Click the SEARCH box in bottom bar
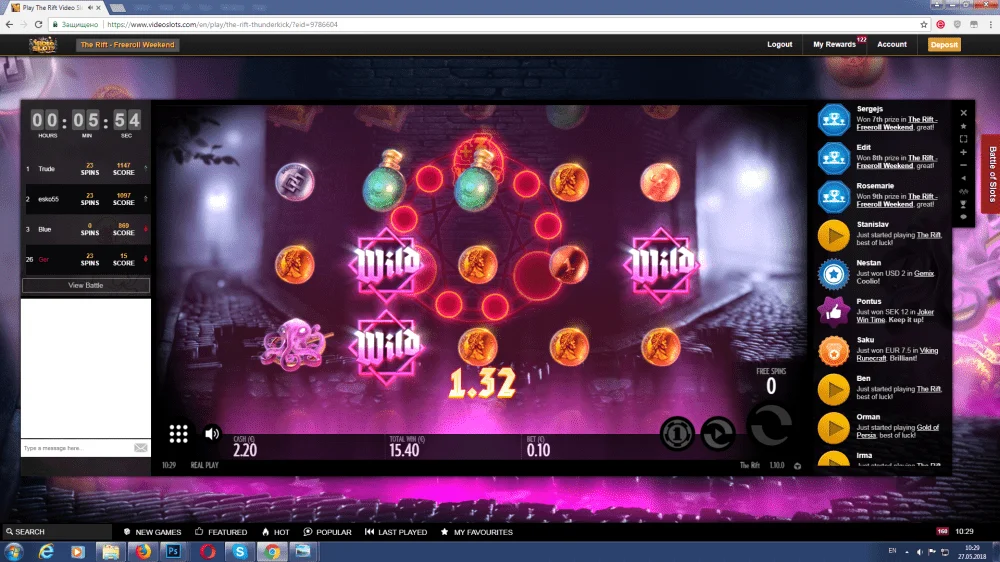The height and width of the screenshot is (562, 1000). [57, 531]
